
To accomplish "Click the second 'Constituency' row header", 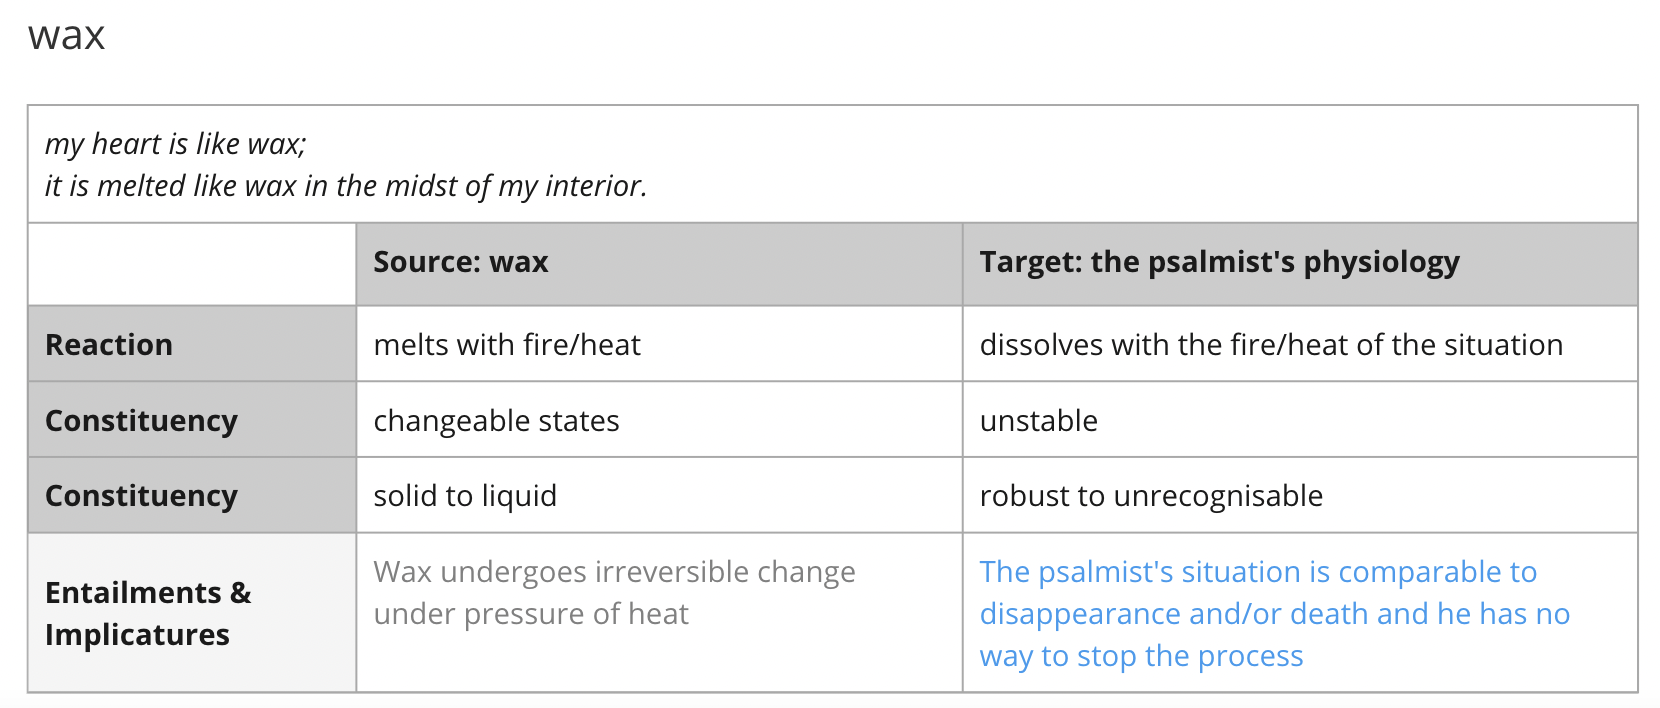I will (x=141, y=496).
